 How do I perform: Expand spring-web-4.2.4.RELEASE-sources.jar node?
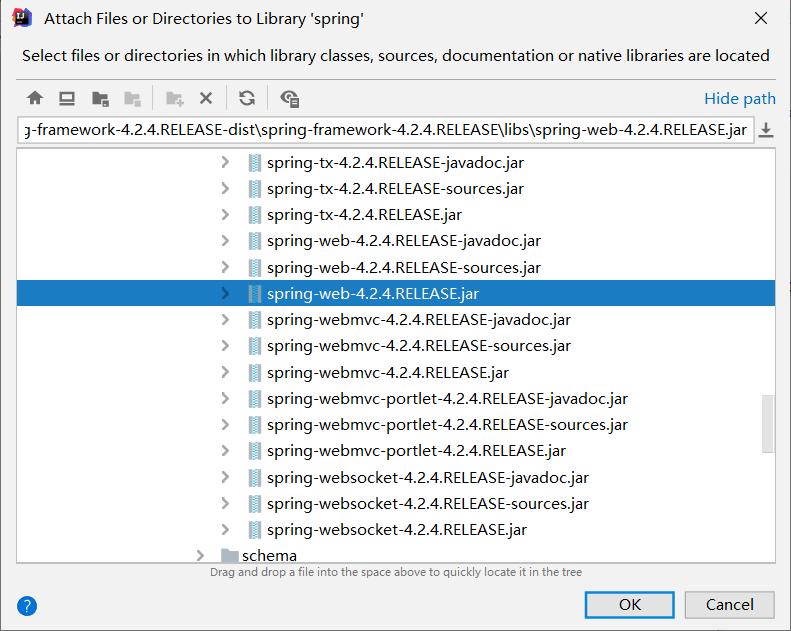(225, 267)
